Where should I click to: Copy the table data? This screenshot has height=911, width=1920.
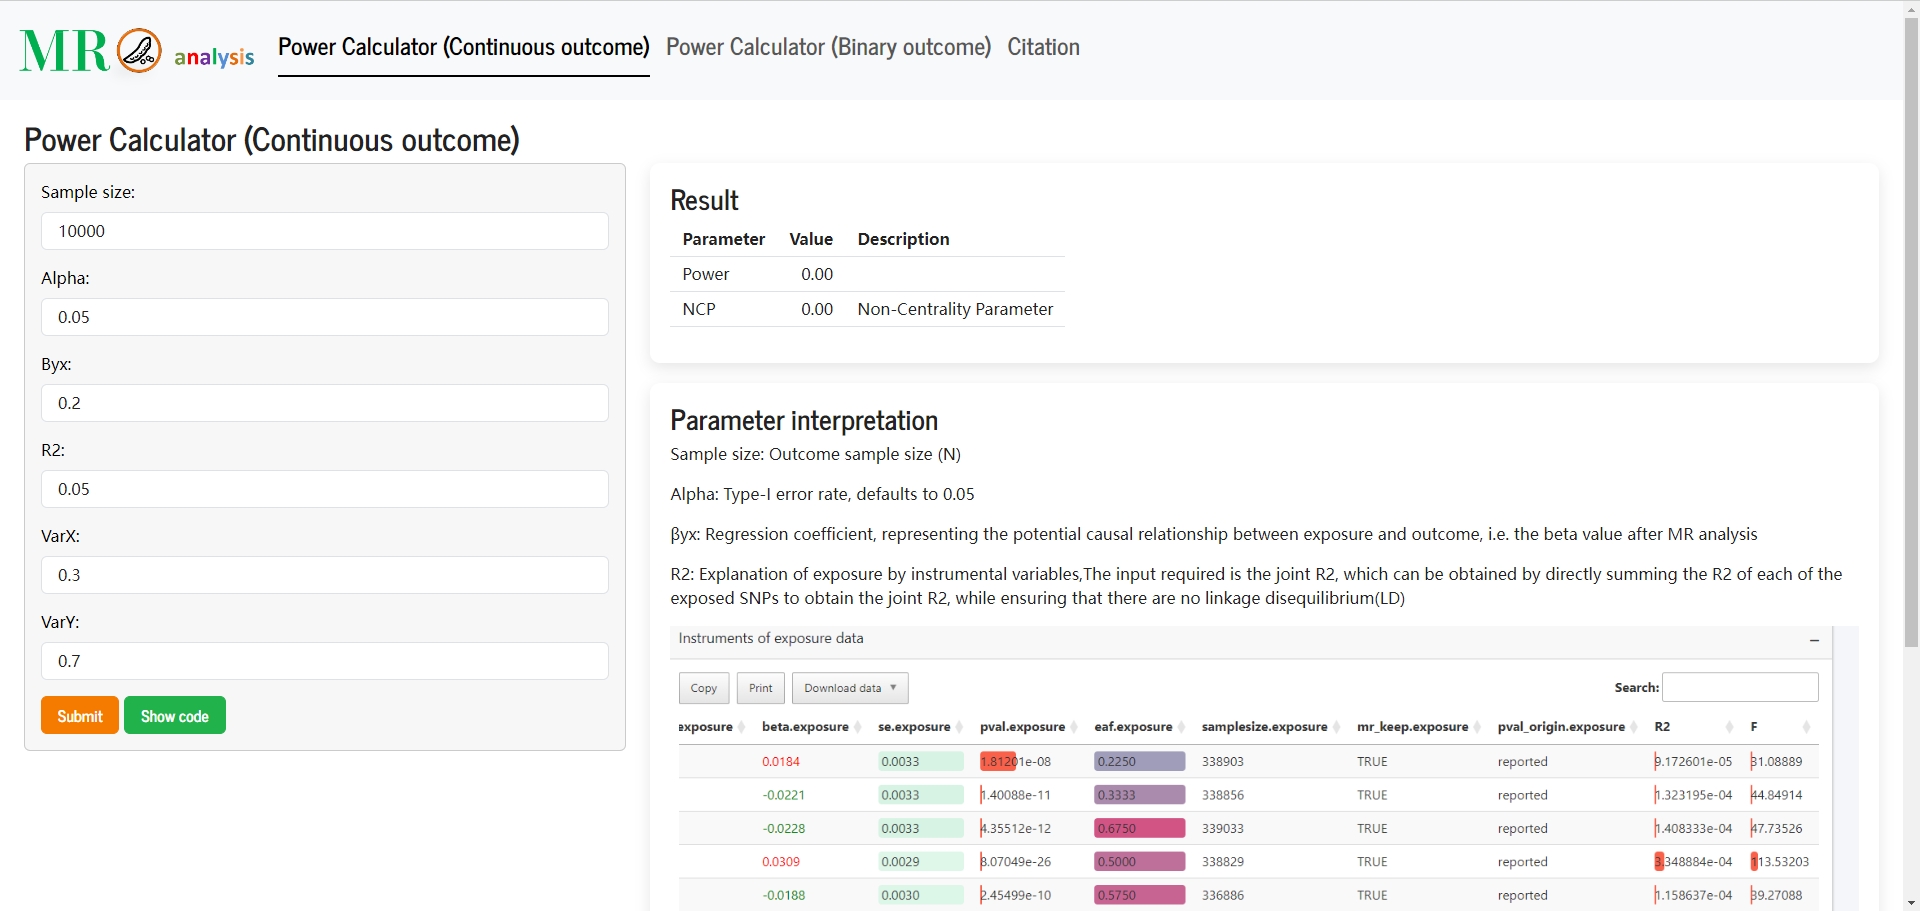coord(704,688)
